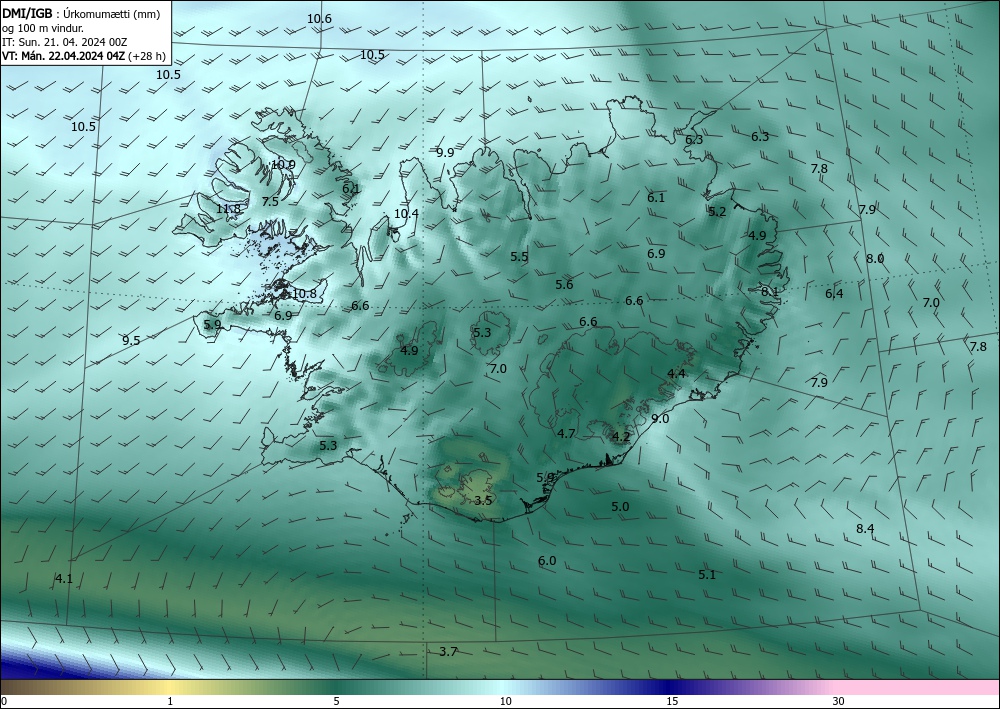Select the 10.9 value over the Westfjords
This screenshot has height=709, width=1000.
pyautogui.click(x=283, y=164)
